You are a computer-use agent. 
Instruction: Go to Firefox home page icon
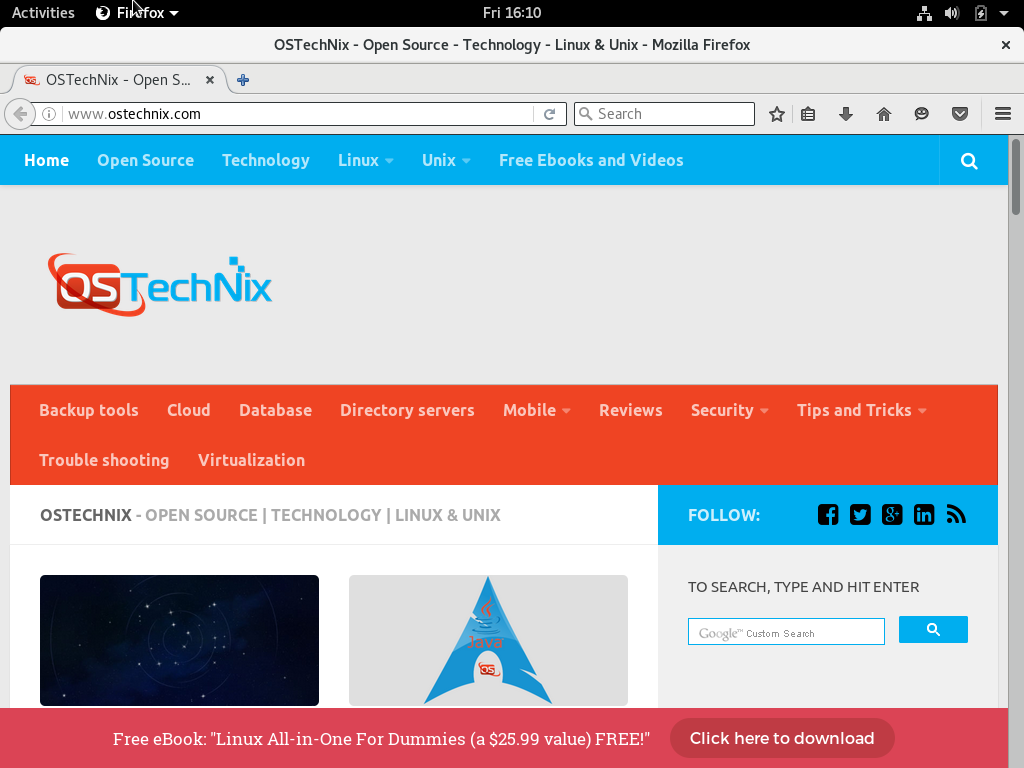pyautogui.click(x=884, y=114)
